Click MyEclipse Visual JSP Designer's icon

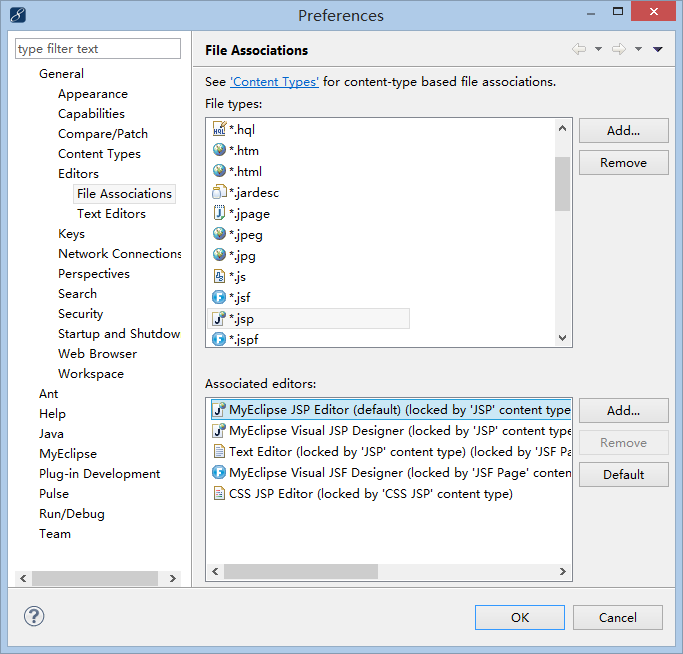point(219,430)
